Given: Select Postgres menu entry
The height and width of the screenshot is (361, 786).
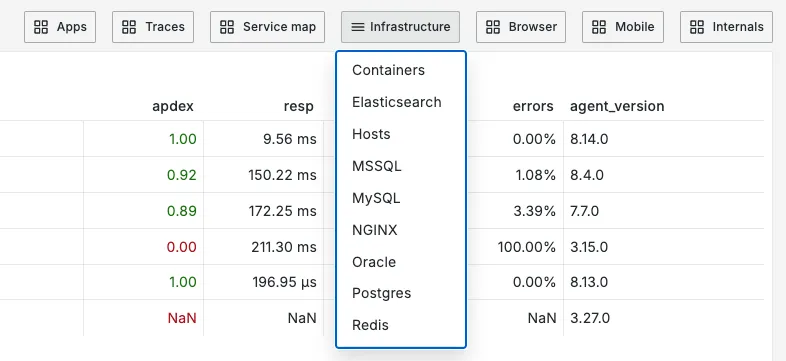Looking at the screenshot, I should click(401, 293).
